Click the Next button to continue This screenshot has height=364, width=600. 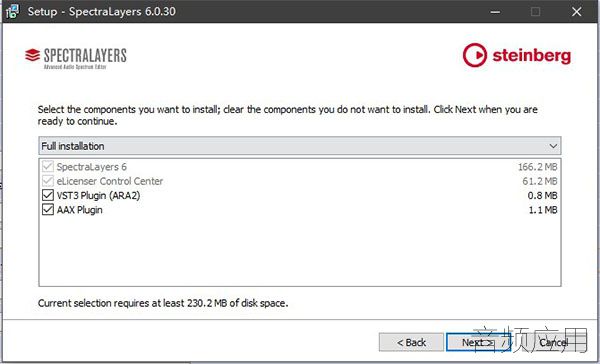478,342
